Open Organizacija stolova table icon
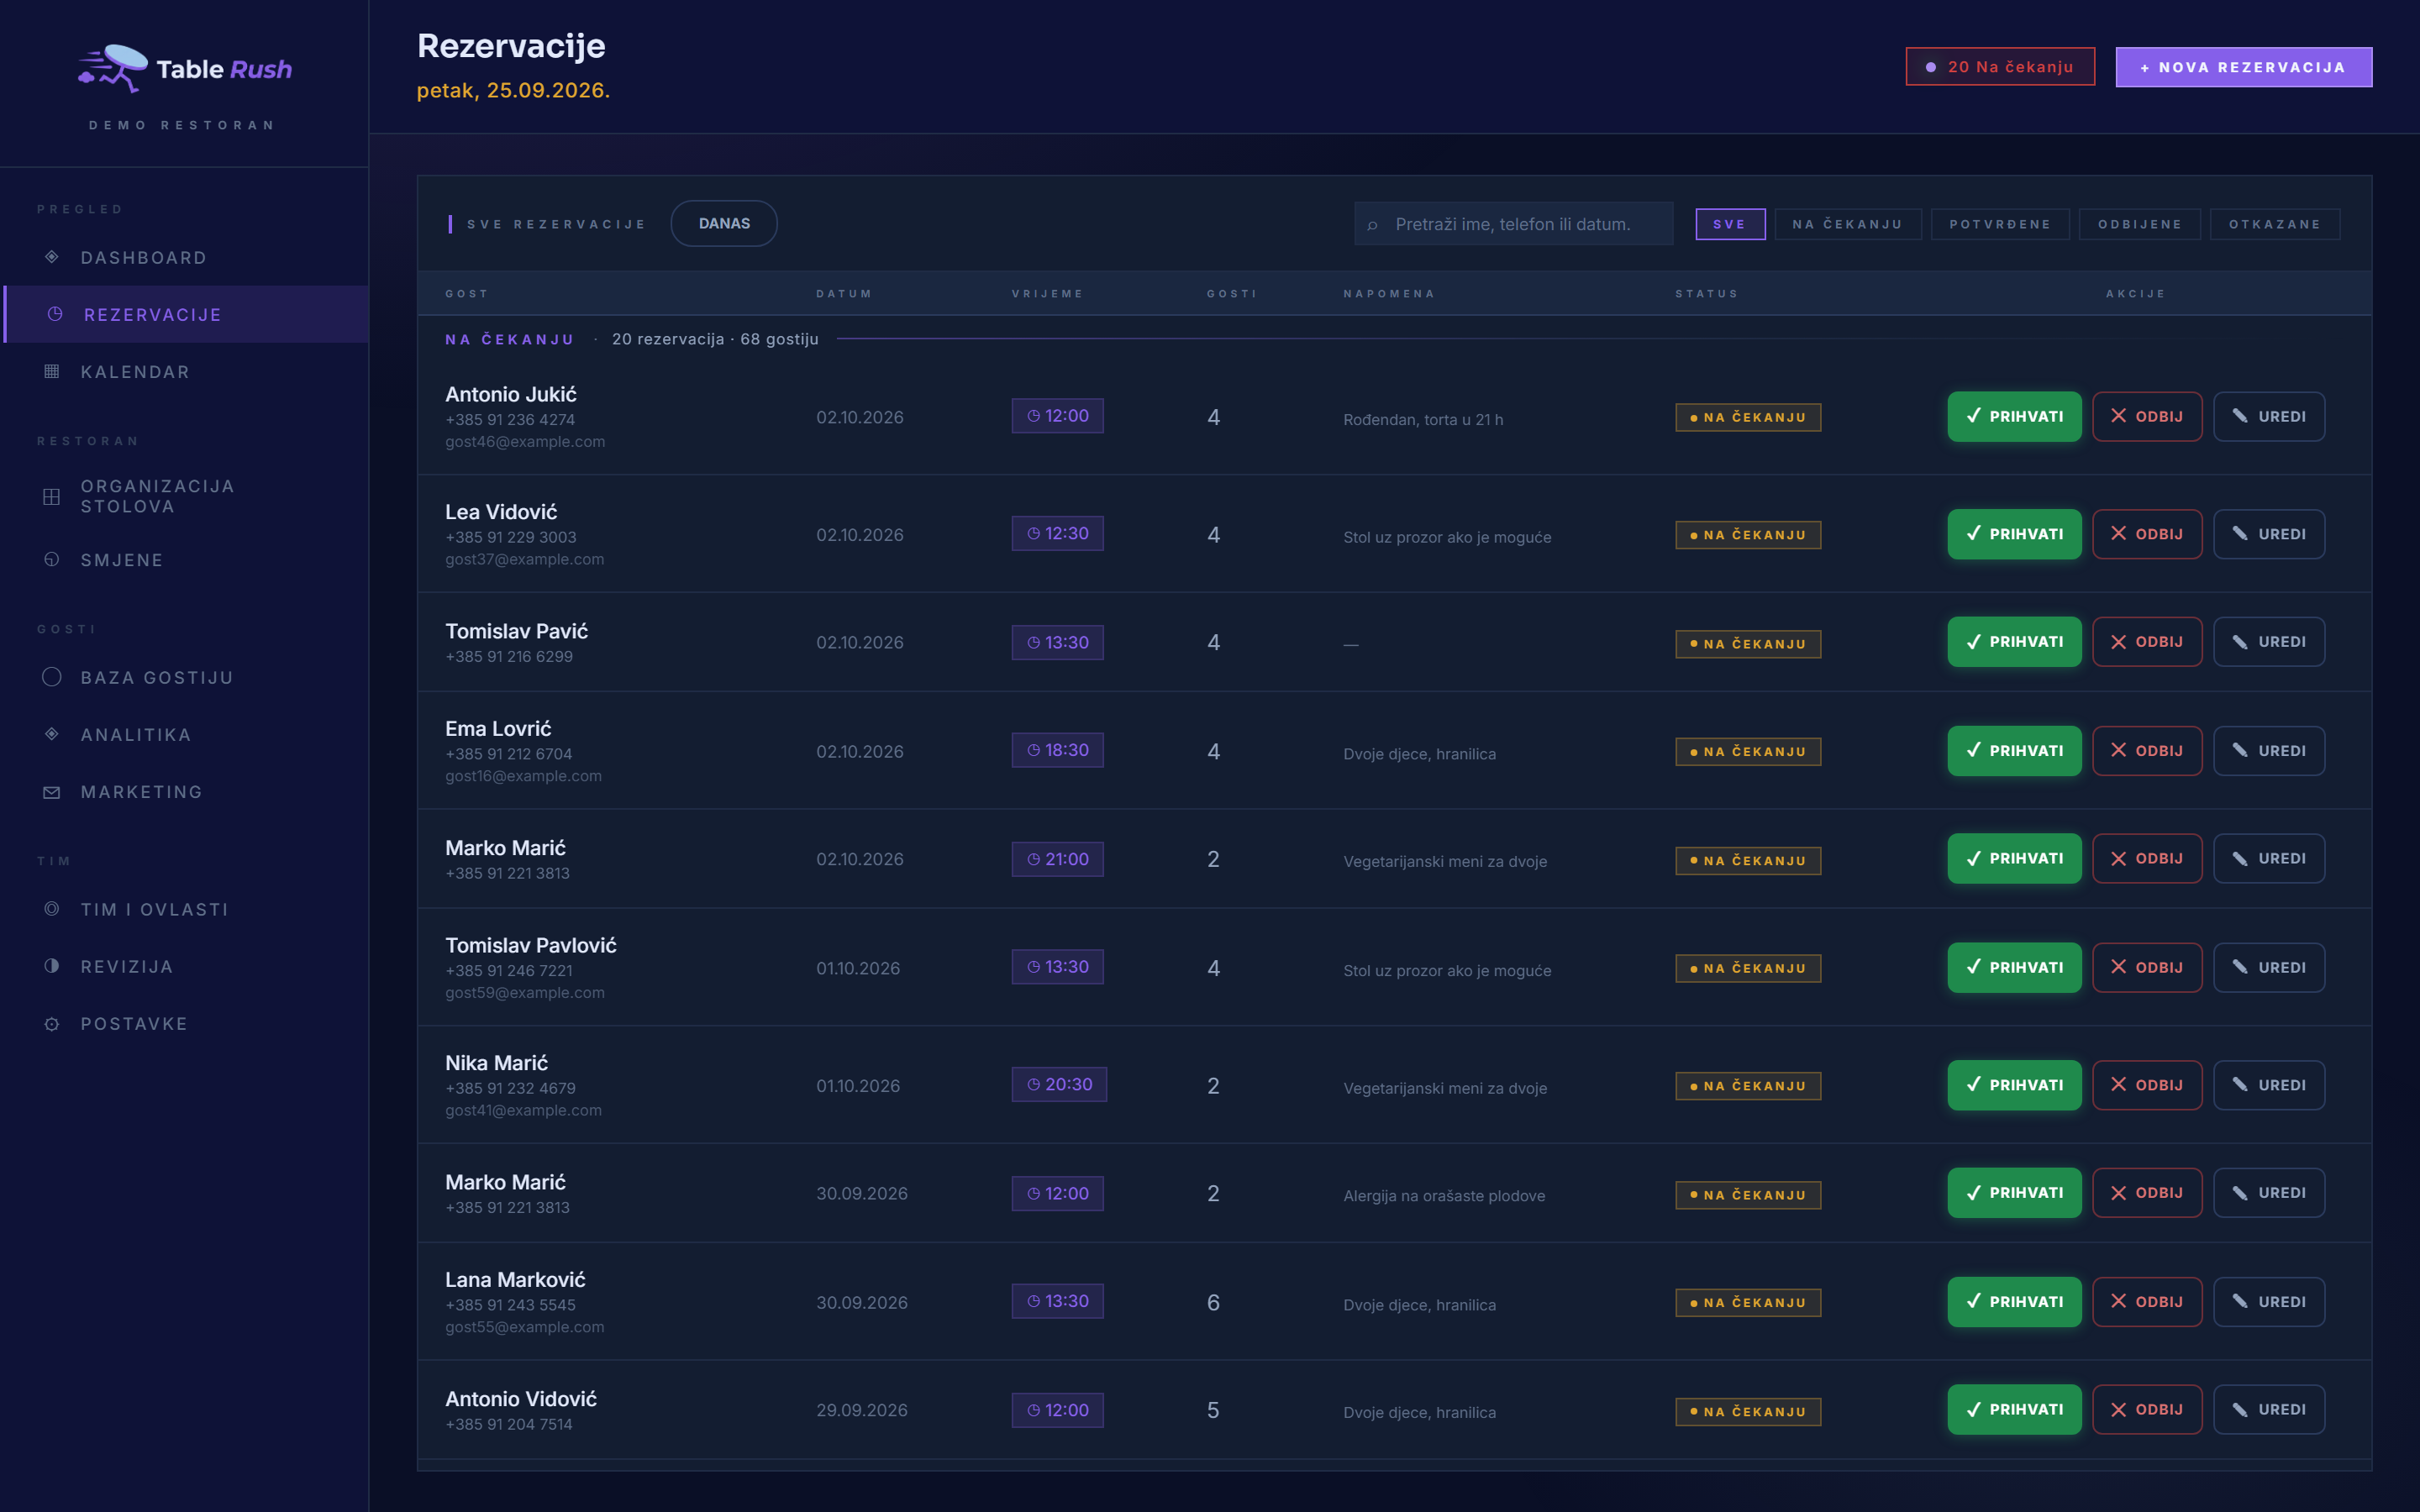Viewport: 2420px width, 1512px height. (x=52, y=496)
